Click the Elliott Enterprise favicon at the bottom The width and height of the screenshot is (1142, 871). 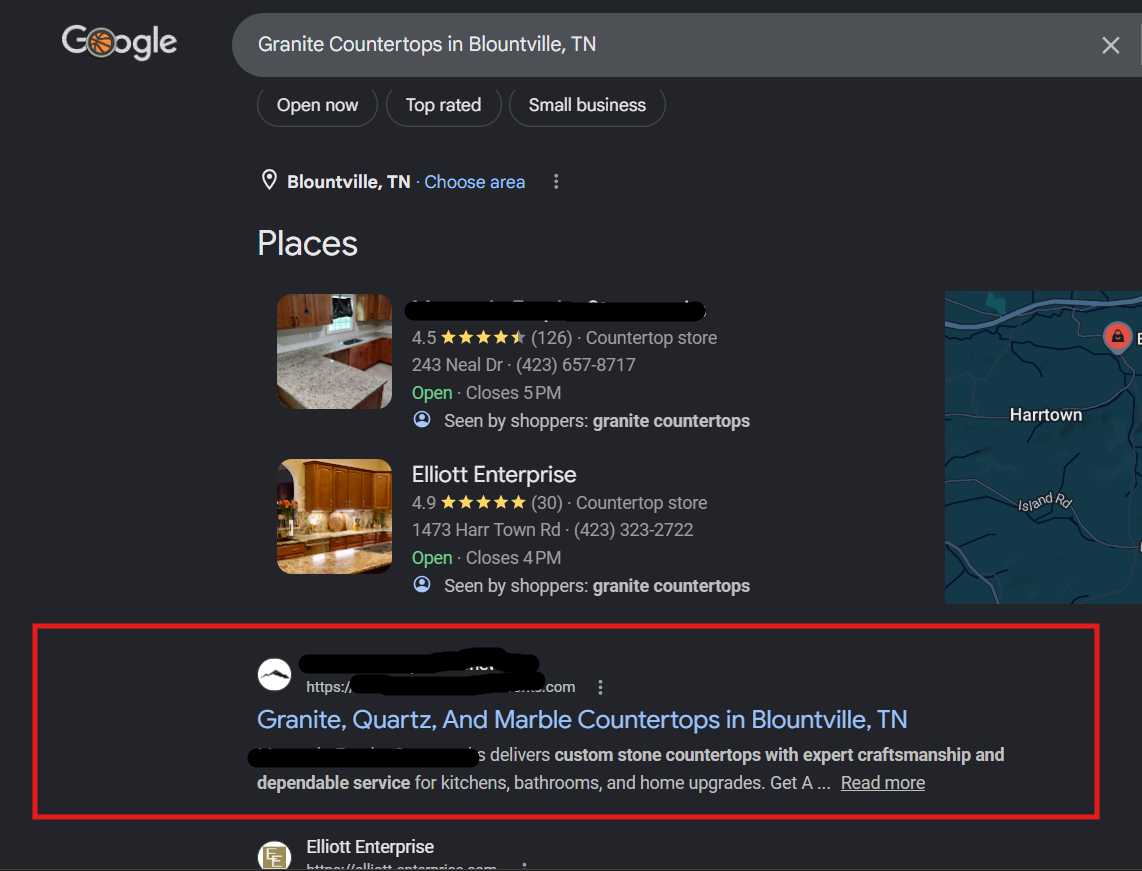275,856
